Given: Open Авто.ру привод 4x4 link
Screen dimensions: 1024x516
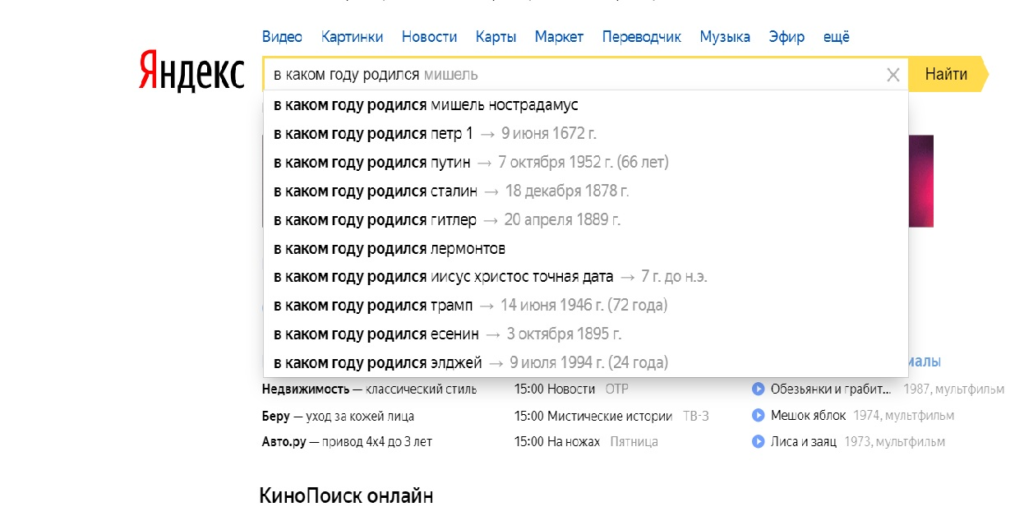Looking at the screenshot, I should coord(347,442).
